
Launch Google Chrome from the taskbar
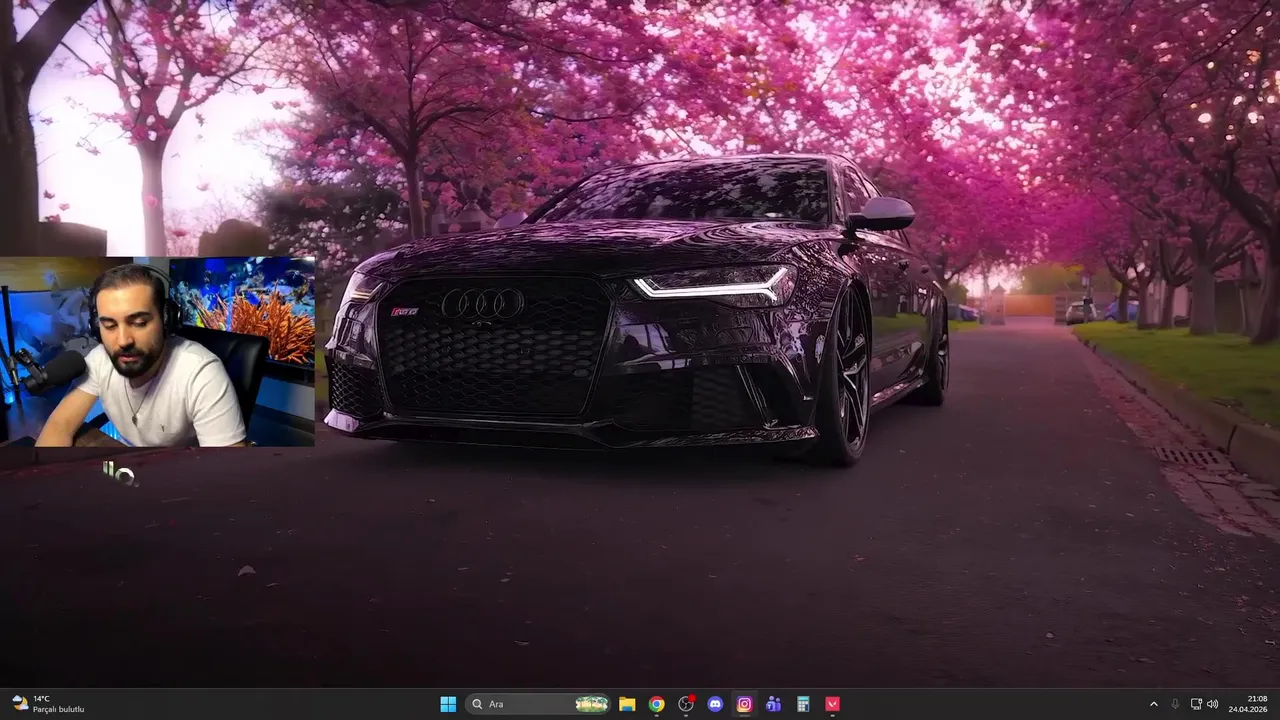(656, 704)
